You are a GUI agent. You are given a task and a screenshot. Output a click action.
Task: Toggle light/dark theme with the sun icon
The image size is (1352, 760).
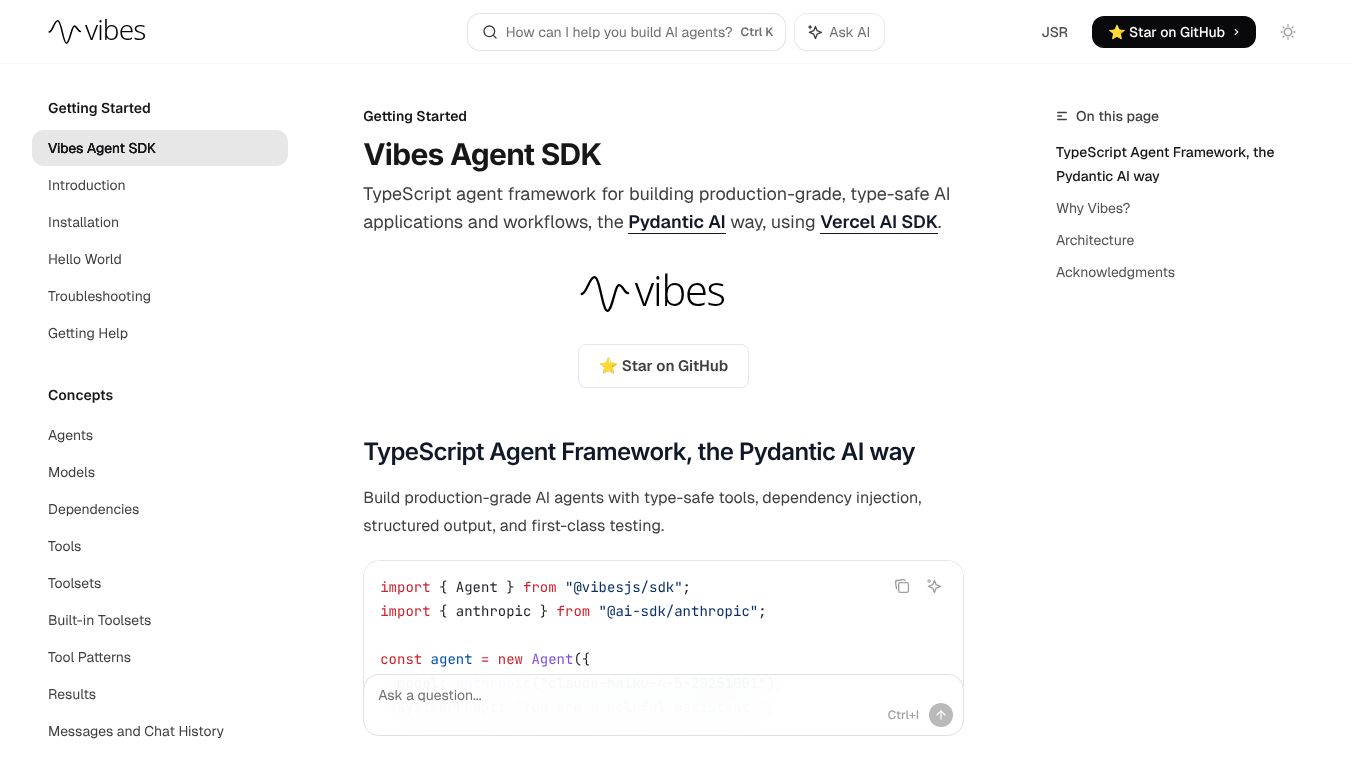click(1288, 32)
